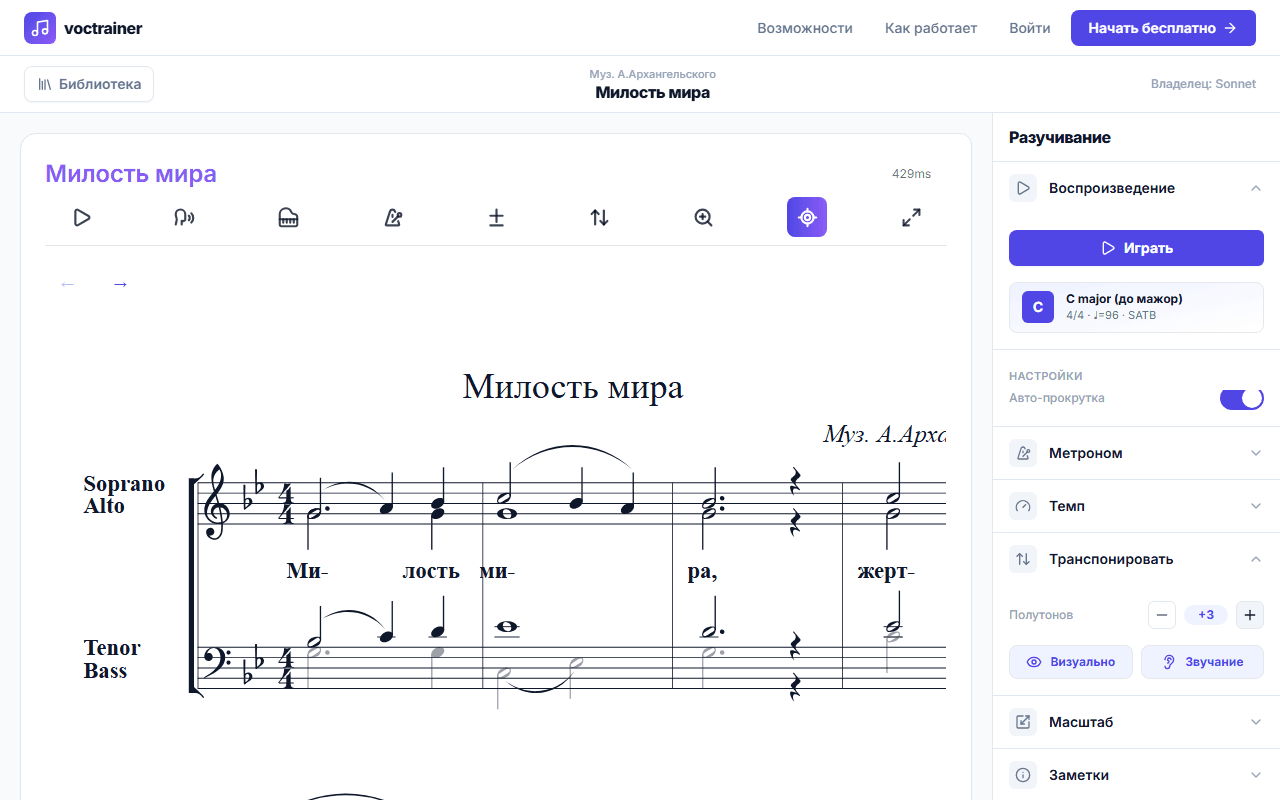Open the metronome tool in the score toolbar
Screen dimensions: 1280x800
[393, 217]
